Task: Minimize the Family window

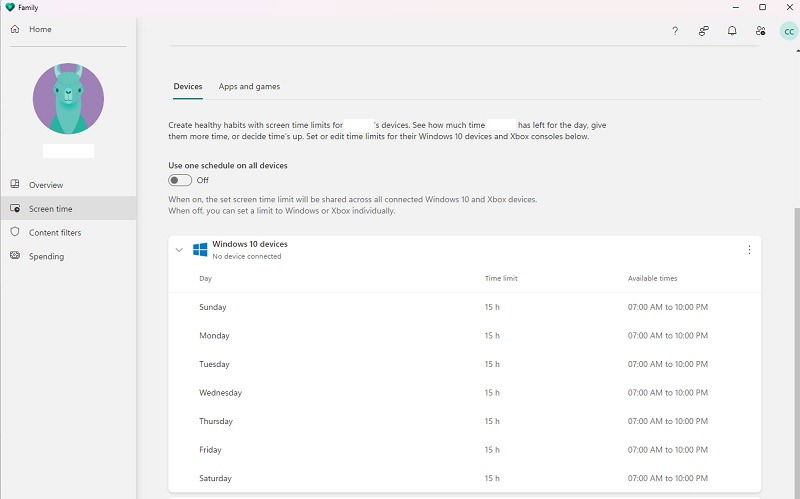Action: coord(735,7)
